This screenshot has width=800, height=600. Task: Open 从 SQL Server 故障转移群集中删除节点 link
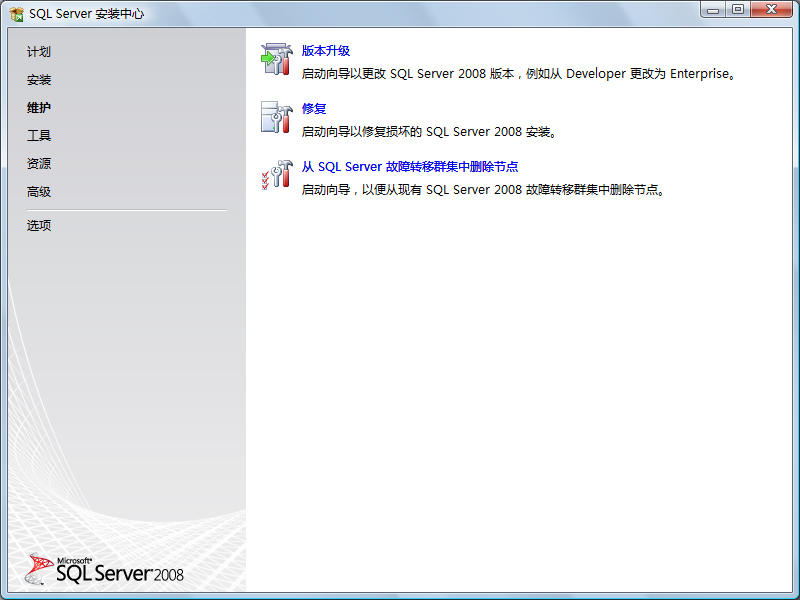pyautogui.click(x=410, y=167)
